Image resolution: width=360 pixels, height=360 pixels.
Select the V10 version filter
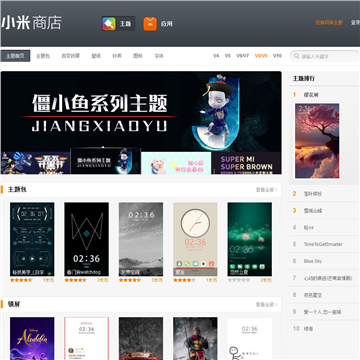point(277,56)
